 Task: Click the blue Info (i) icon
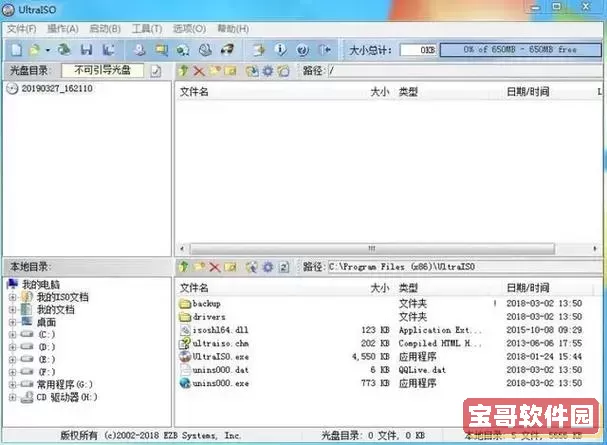280,50
